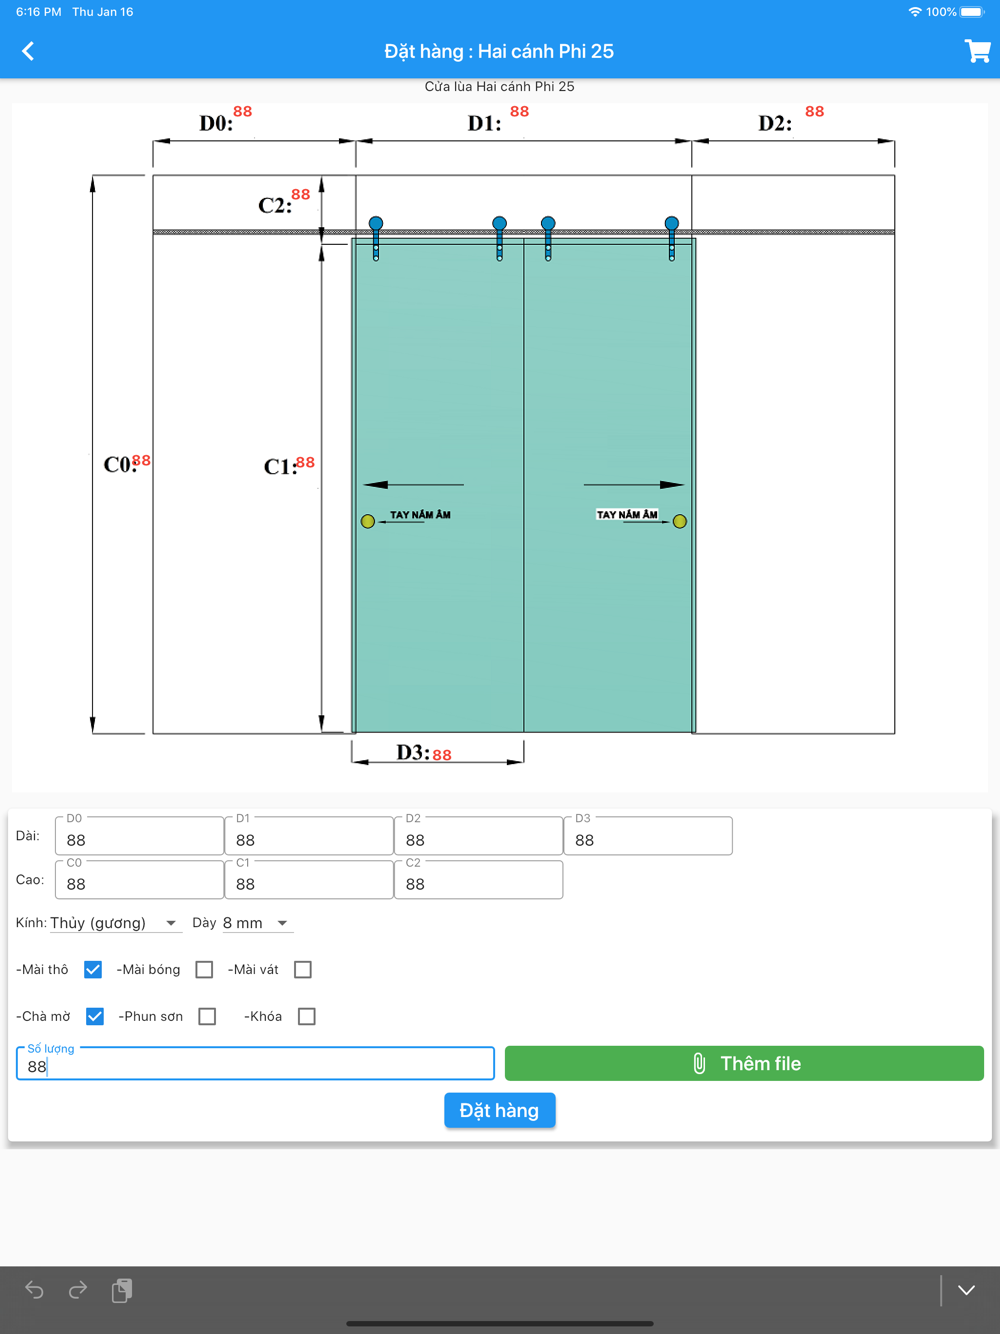Tap the undo arrow in the keyboard bar
Screen dimensions: 1000x1334
point(34,1290)
